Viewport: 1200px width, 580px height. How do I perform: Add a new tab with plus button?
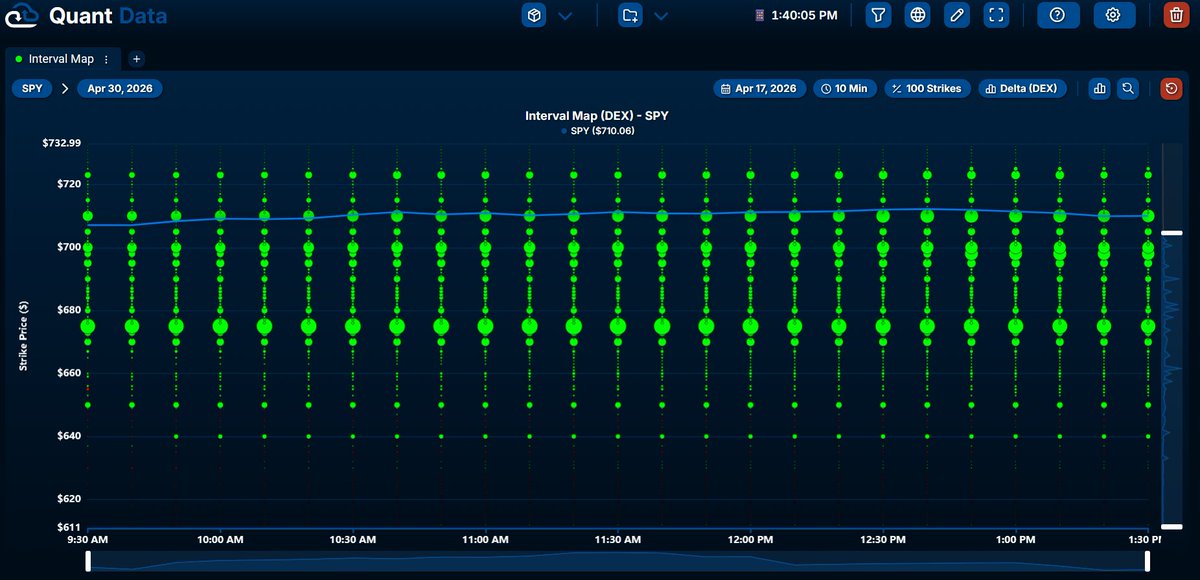point(136,59)
